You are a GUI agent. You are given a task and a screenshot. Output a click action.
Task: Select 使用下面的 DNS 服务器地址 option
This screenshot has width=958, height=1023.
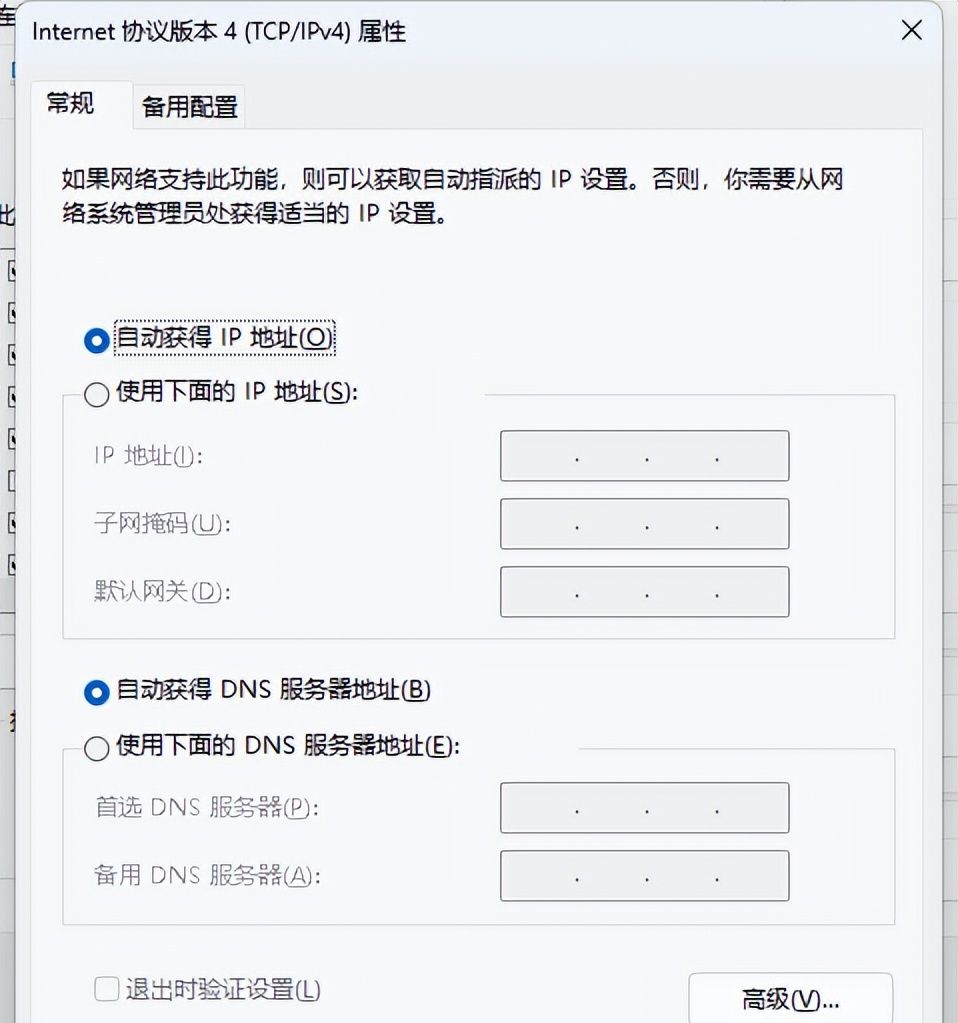point(96,746)
